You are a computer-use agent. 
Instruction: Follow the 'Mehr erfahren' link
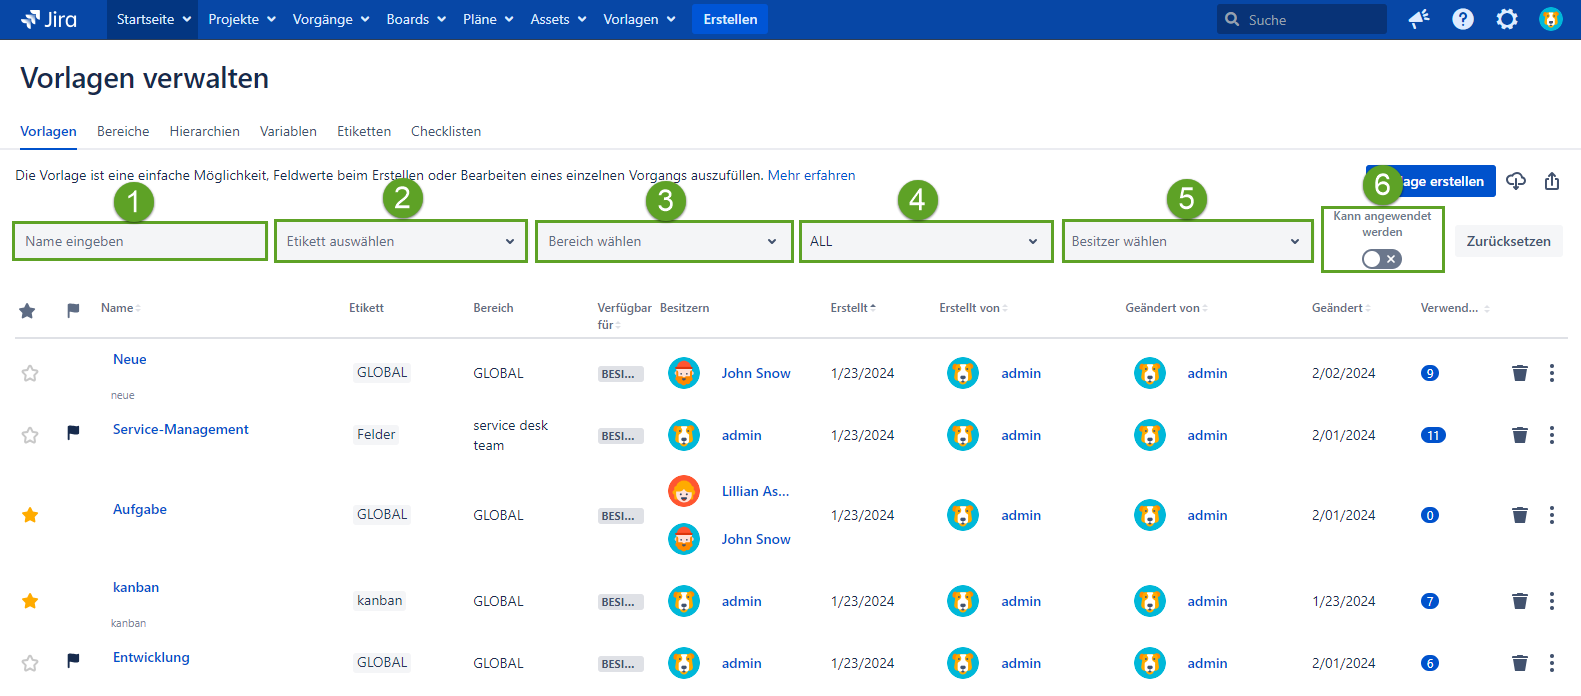point(811,175)
